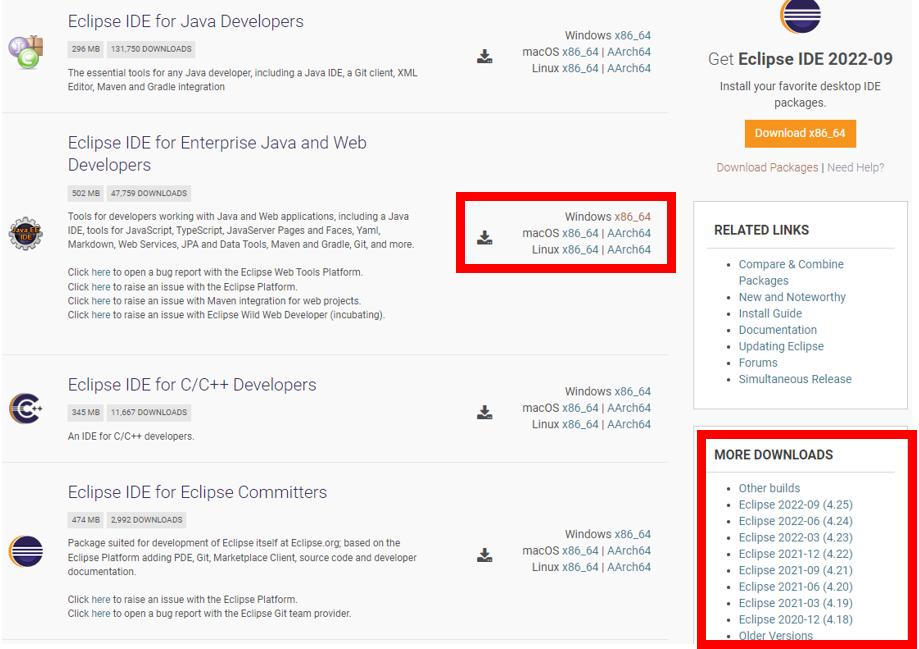Click download icon for C/C++ Developers package
This screenshot has width=919, height=649.
pyautogui.click(x=485, y=412)
